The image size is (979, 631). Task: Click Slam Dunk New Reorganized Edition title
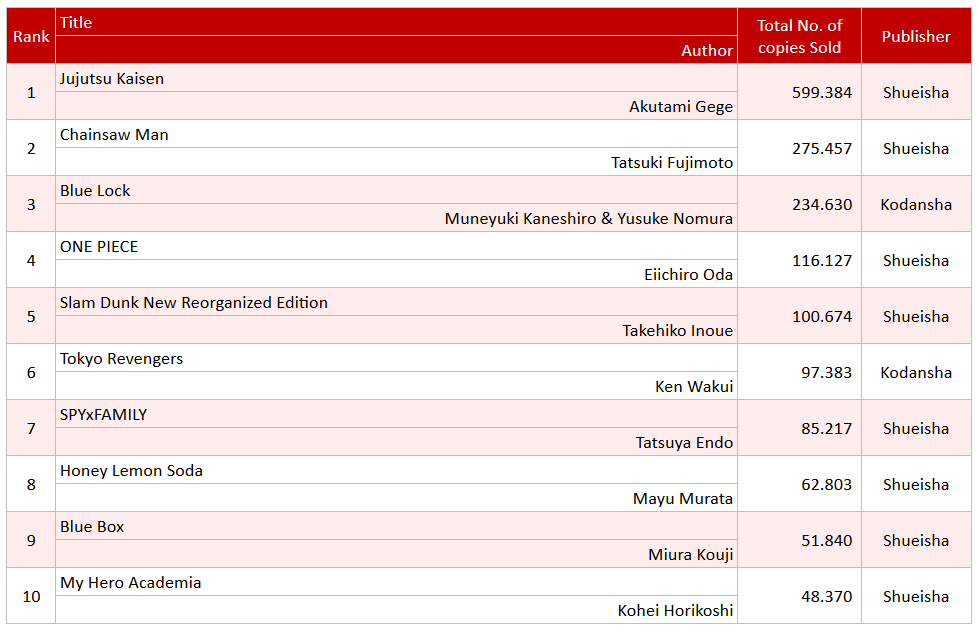coord(194,303)
